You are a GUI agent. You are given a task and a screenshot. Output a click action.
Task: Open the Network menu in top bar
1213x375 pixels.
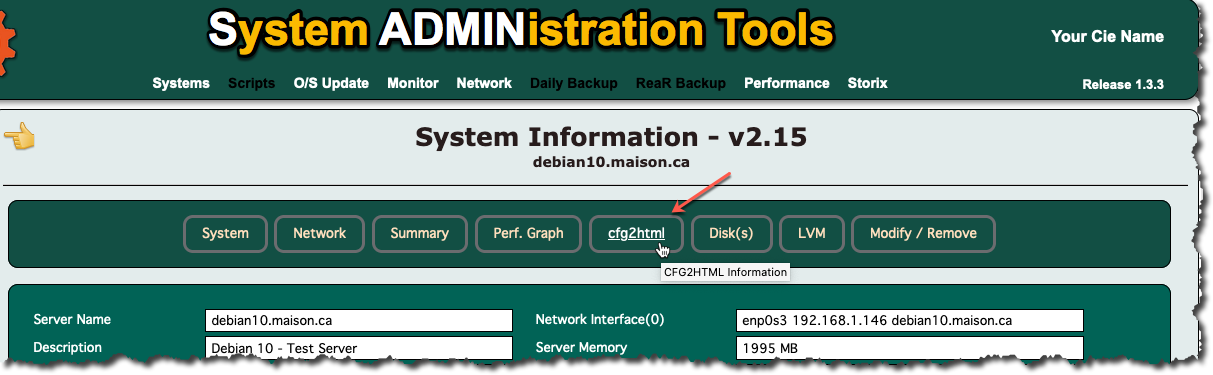(484, 83)
